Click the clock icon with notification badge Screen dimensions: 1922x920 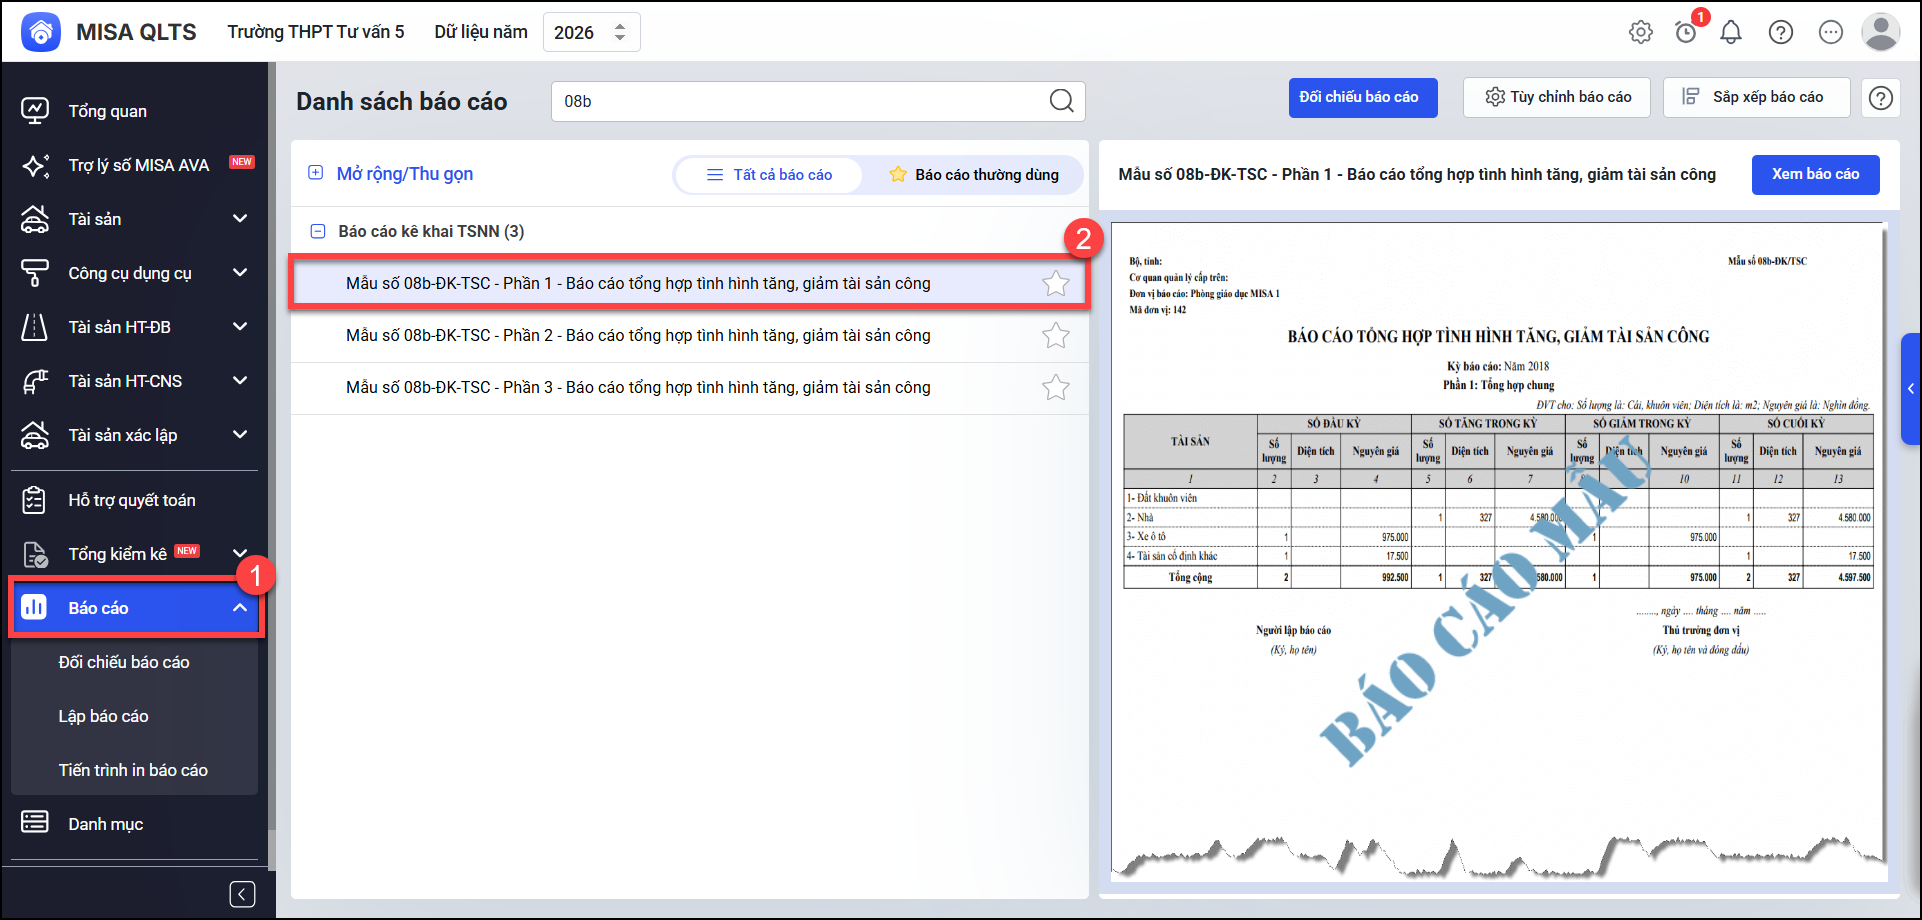(1686, 32)
